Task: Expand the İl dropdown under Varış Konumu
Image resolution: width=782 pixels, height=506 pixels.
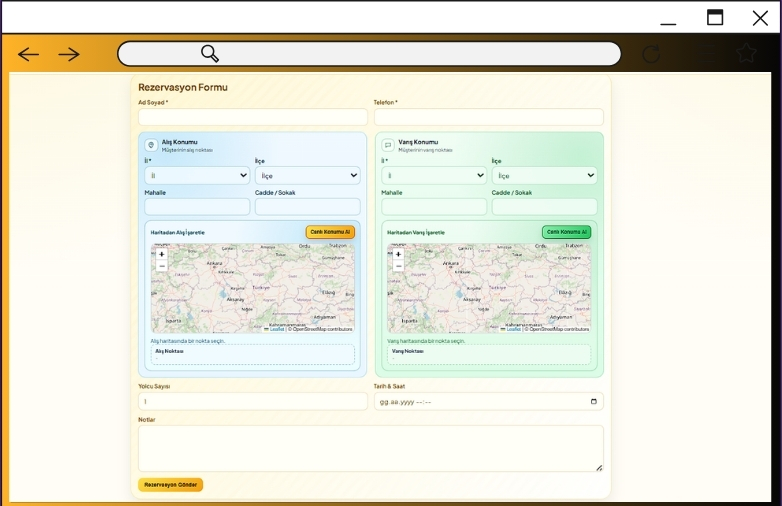Action: pyautogui.click(x=434, y=175)
